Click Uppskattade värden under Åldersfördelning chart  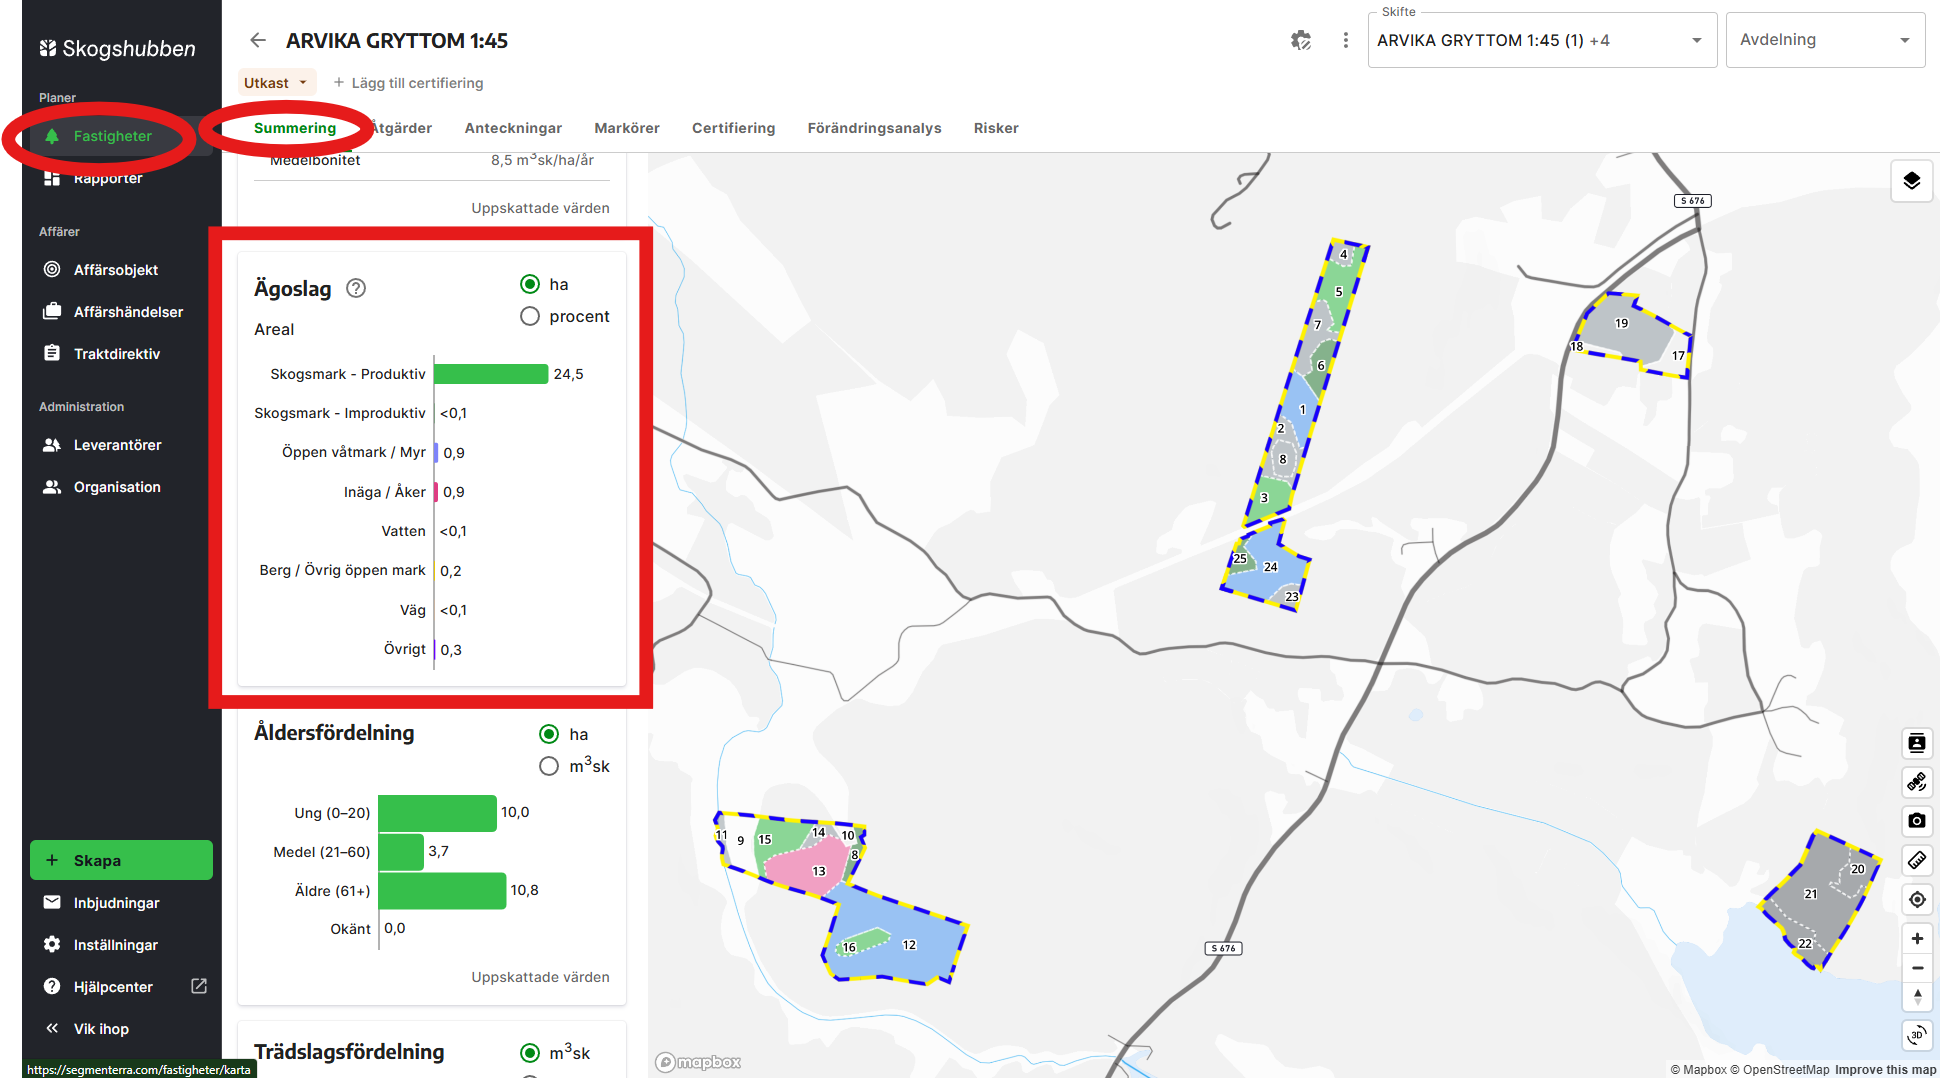pos(541,977)
